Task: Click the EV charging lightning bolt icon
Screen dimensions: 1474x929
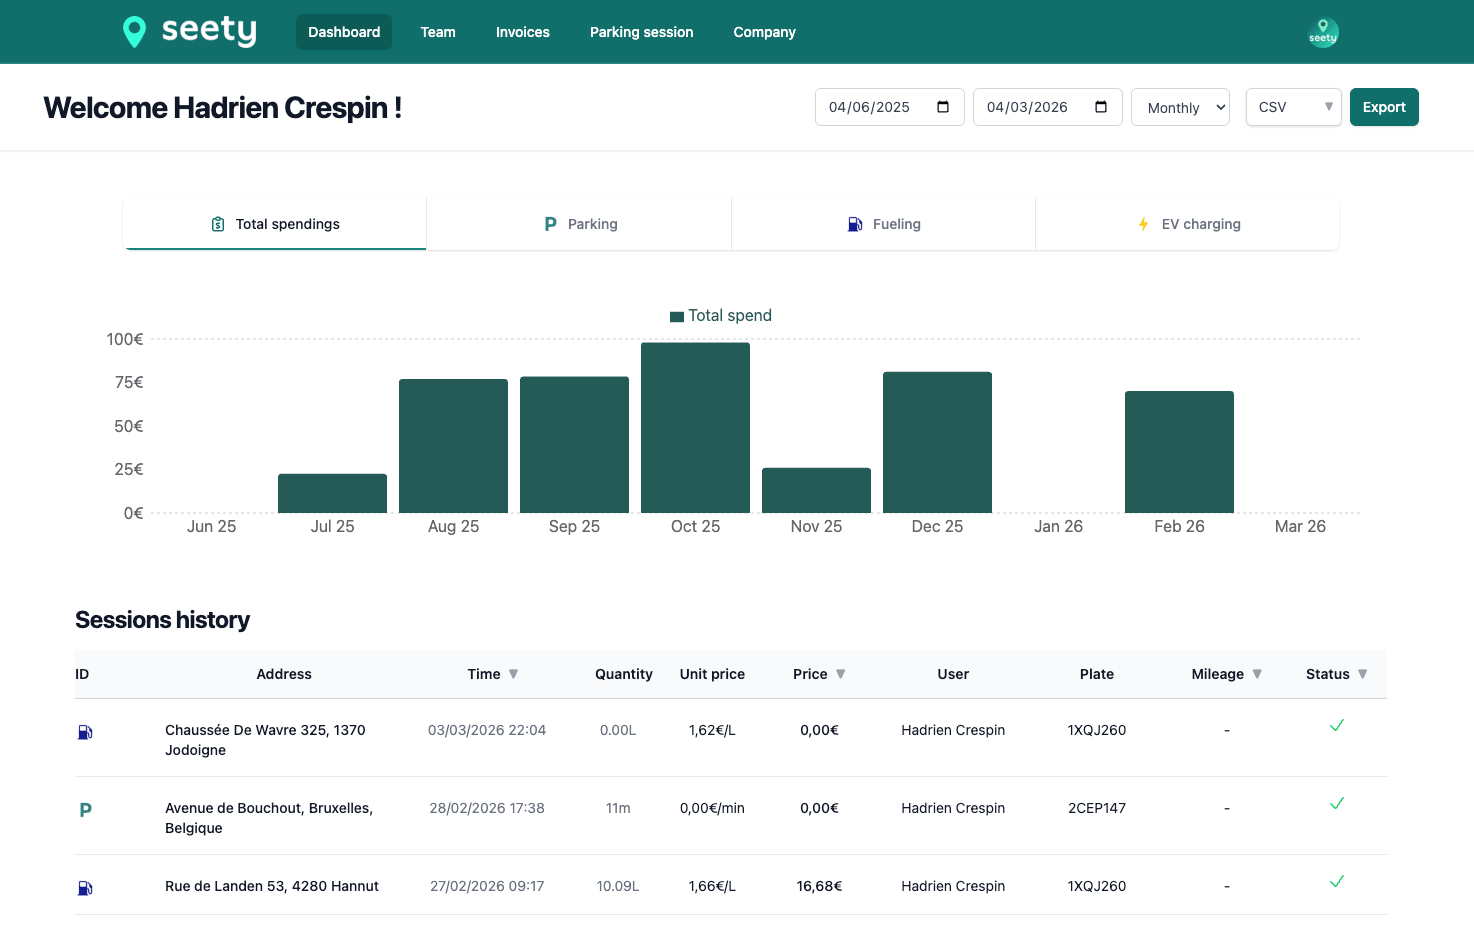Action: (x=1142, y=224)
